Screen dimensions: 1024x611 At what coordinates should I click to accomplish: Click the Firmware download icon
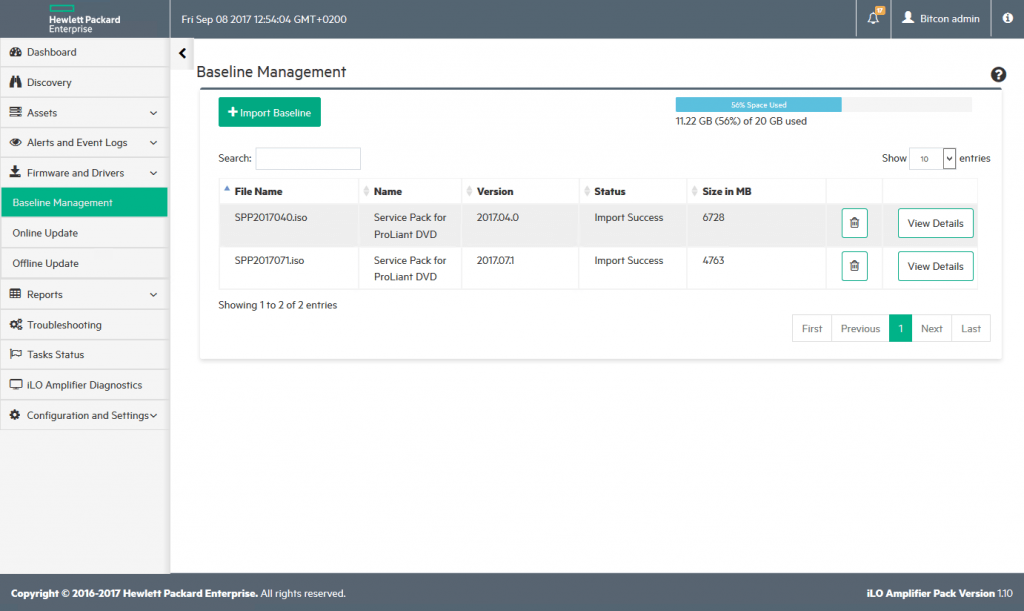point(15,172)
